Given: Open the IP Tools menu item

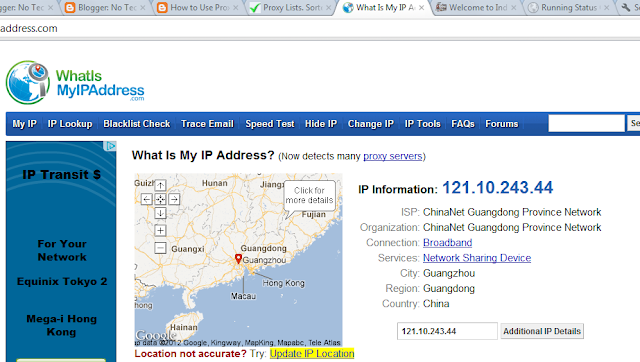Looking at the screenshot, I should [x=422, y=124].
